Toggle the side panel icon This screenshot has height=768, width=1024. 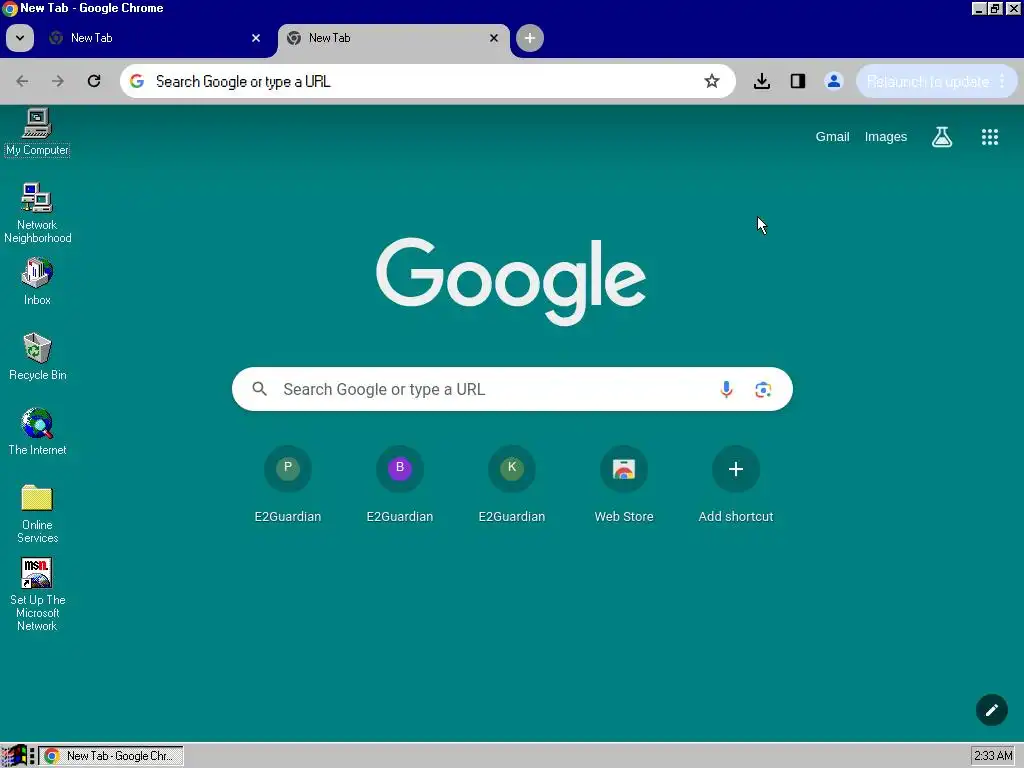point(797,81)
